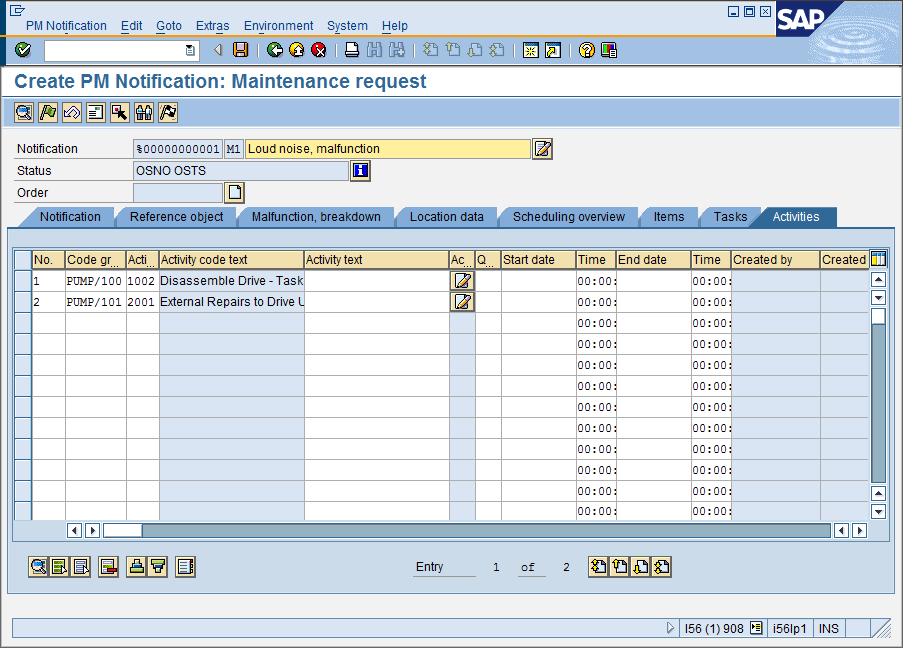Open long text icon for External Repairs row
Viewport: 903px width, 648px height.
pyautogui.click(x=462, y=302)
